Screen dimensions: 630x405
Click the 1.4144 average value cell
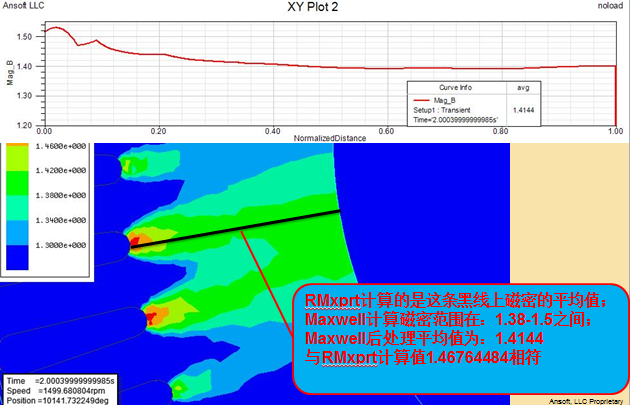tap(524, 110)
